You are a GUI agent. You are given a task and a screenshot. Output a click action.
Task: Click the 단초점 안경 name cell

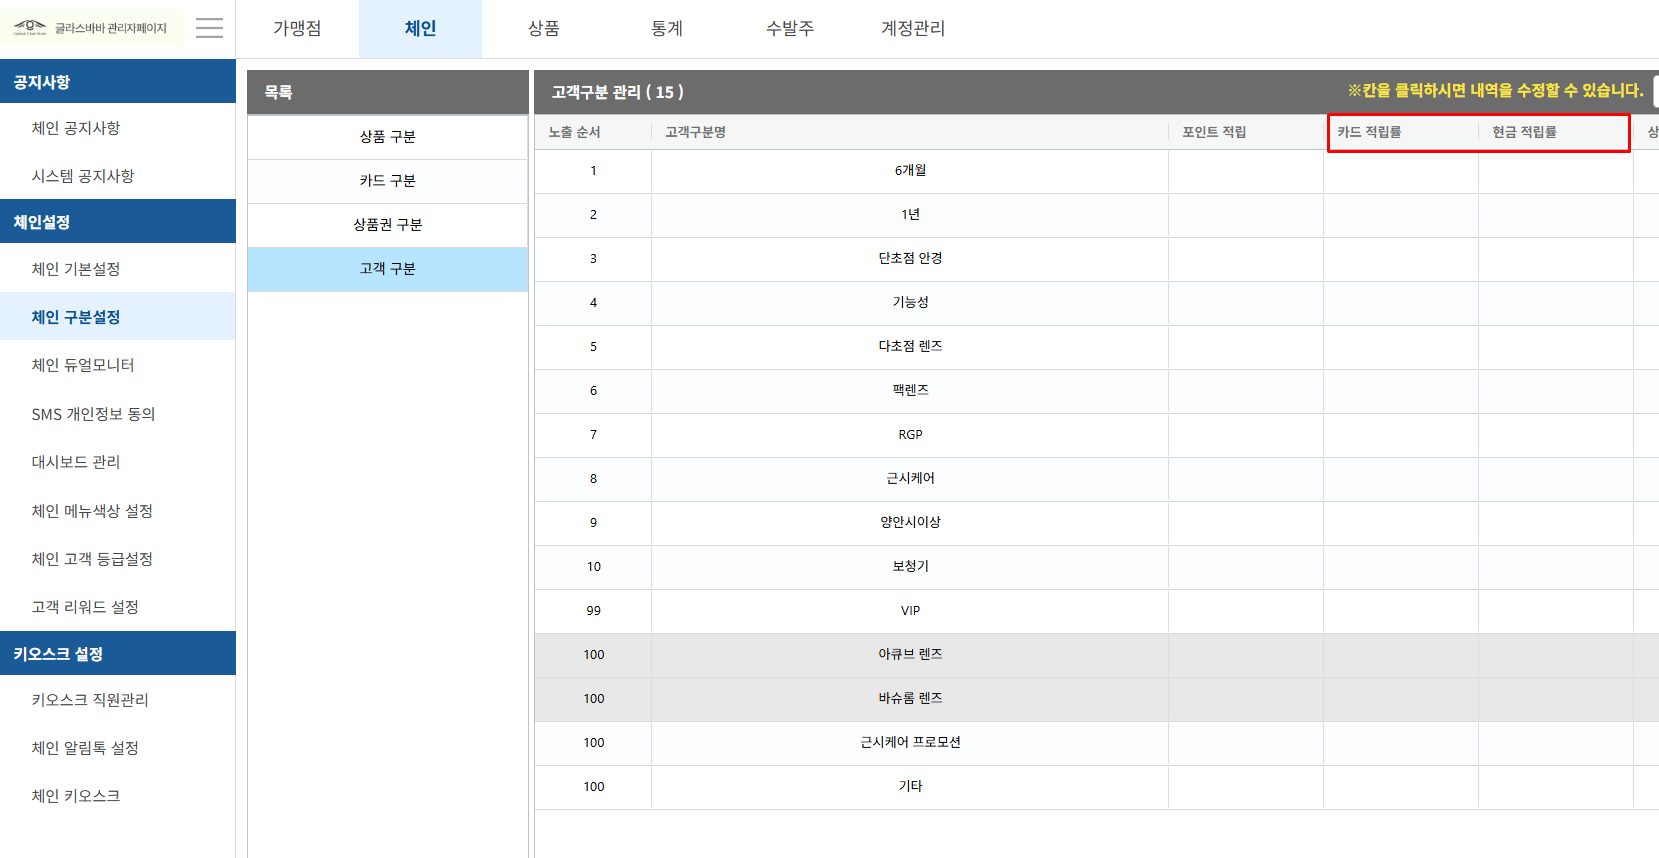pos(910,259)
